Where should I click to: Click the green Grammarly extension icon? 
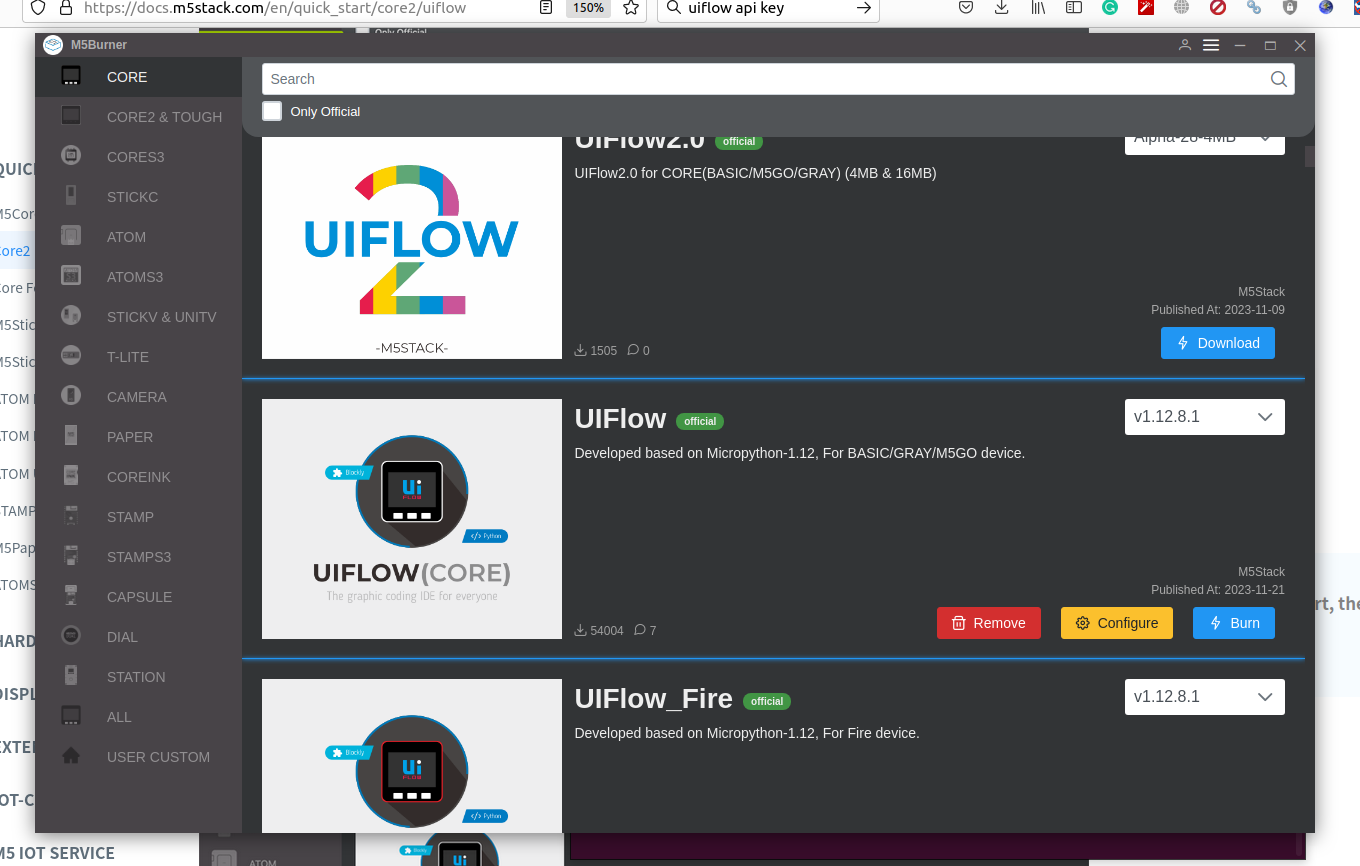coord(1110,8)
